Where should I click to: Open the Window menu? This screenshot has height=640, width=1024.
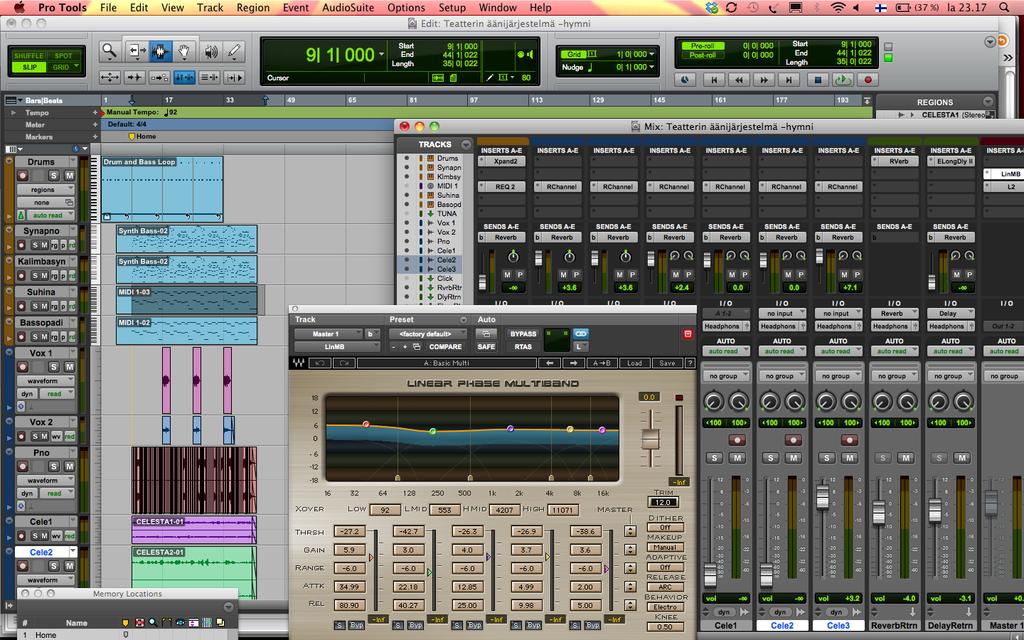point(498,8)
